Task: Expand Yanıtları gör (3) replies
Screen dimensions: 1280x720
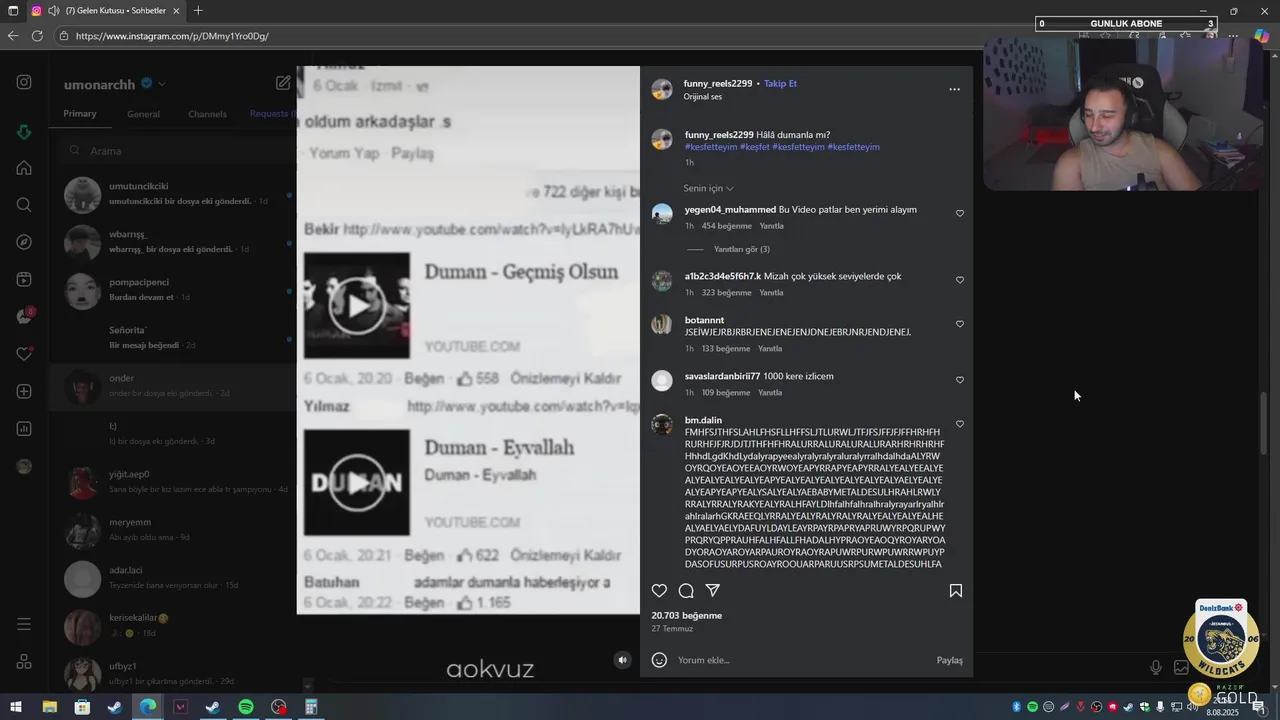Action: [x=742, y=249]
